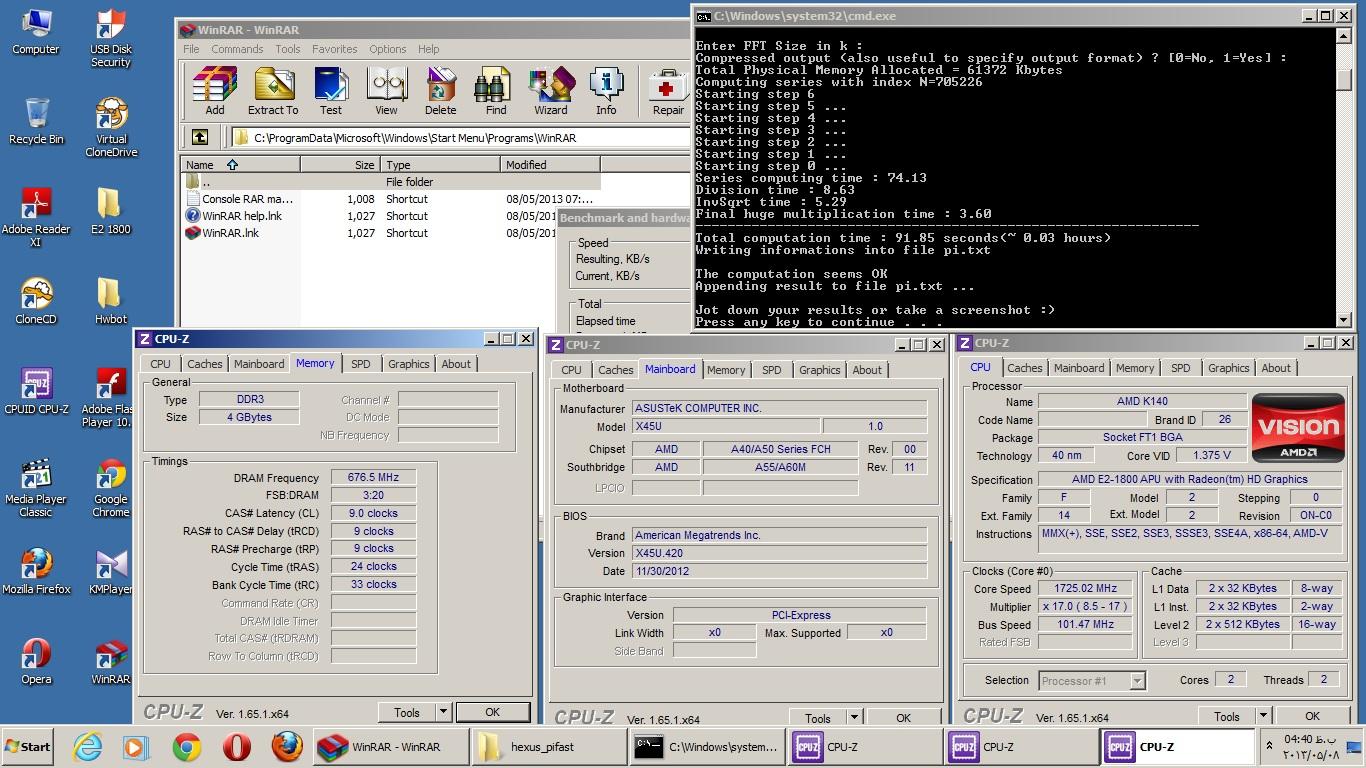The image size is (1366, 768).
Task: Open the Recycle Bin on desktop
Action: tap(36, 121)
